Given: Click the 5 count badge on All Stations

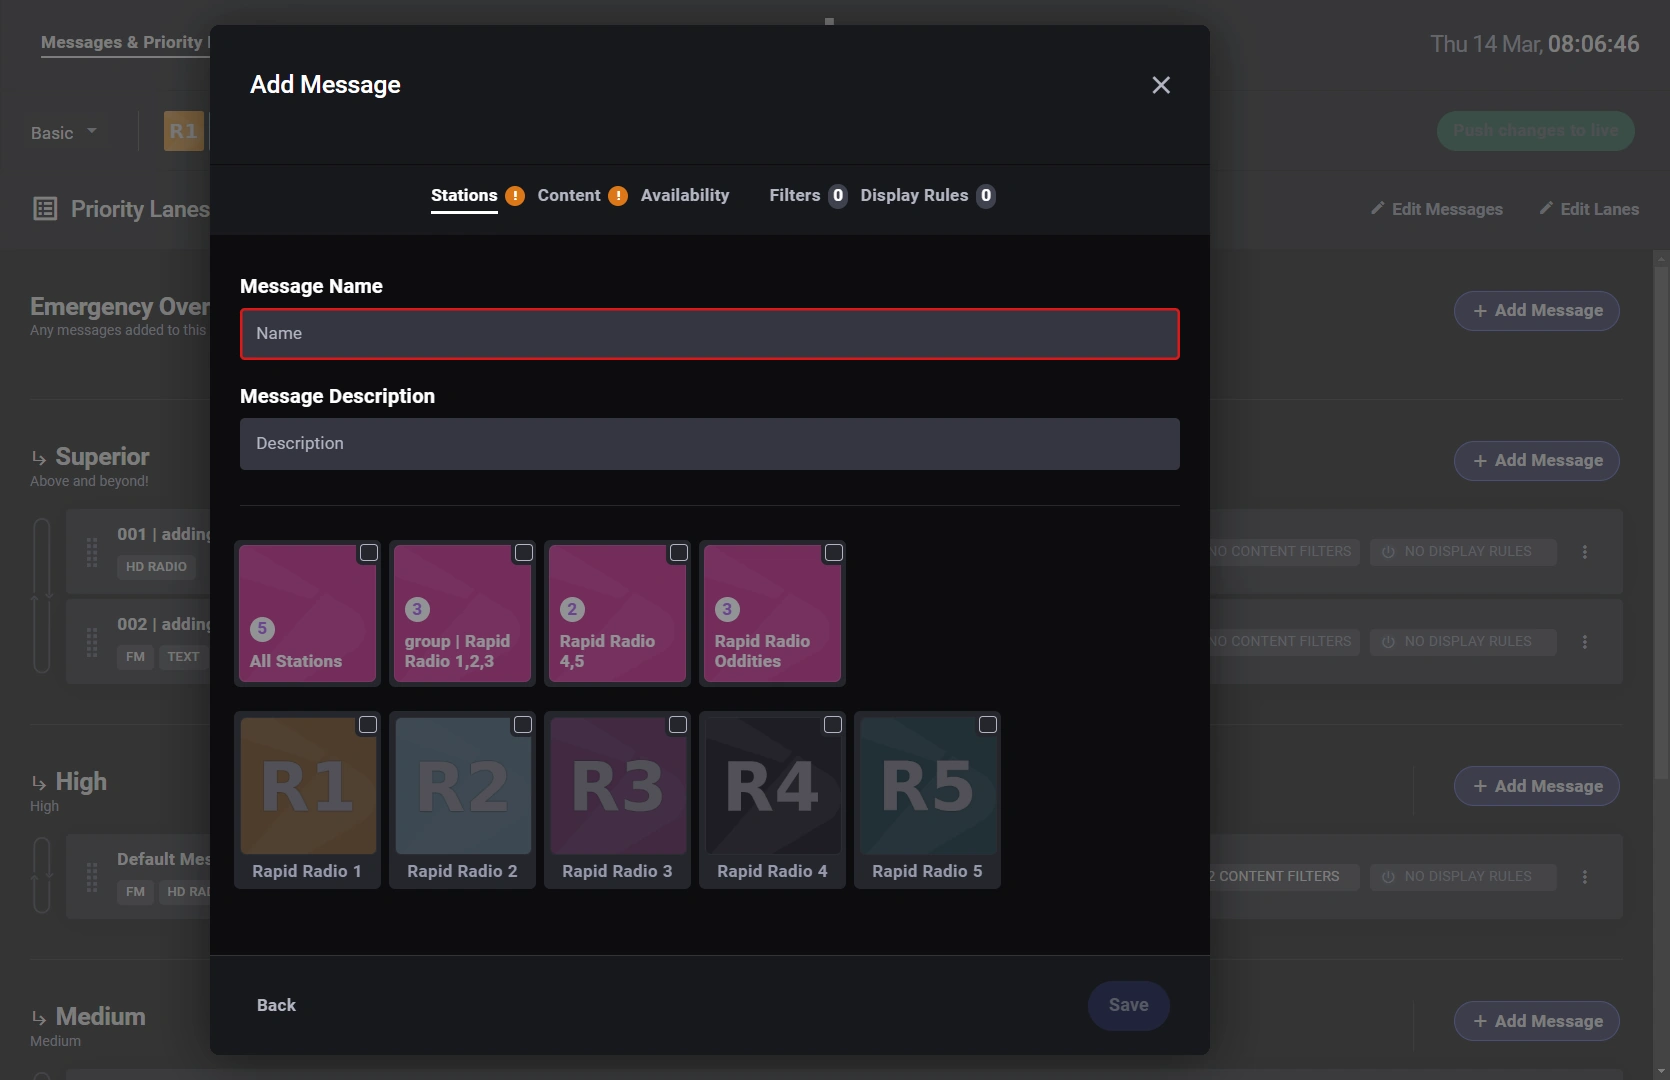Looking at the screenshot, I should [262, 629].
